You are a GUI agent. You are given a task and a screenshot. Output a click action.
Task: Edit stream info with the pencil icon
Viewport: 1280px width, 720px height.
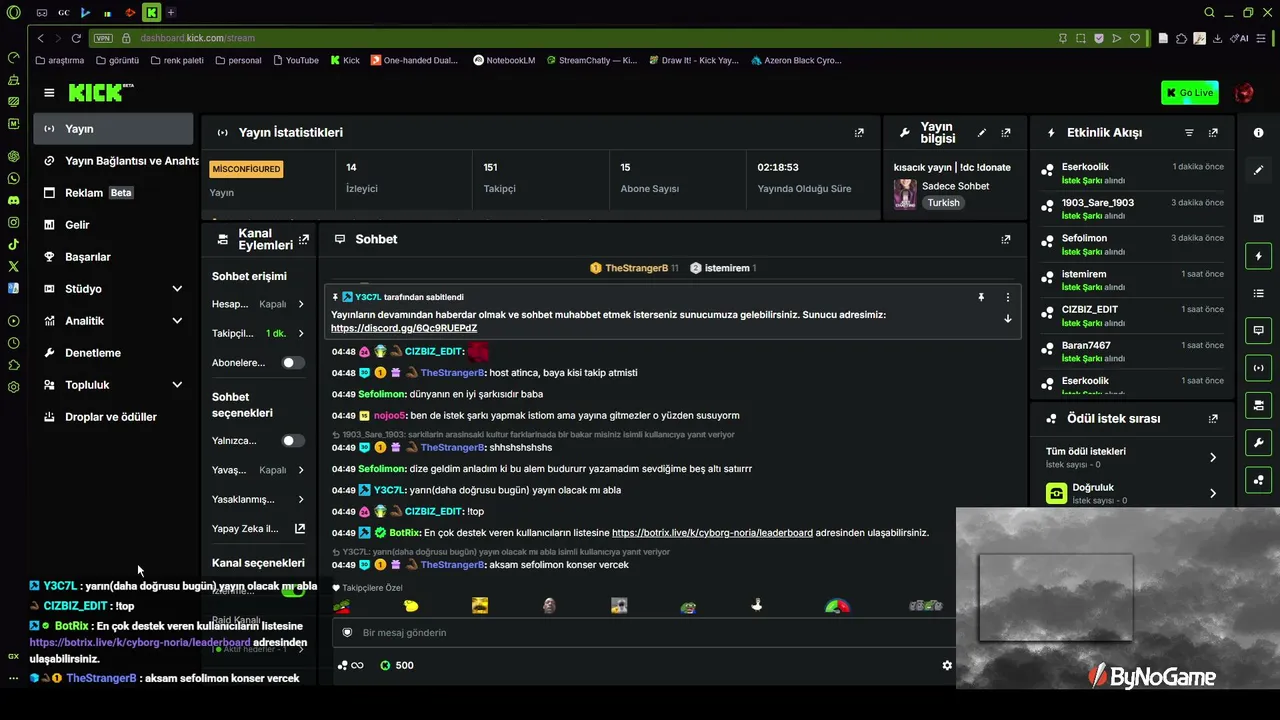point(982,132)
